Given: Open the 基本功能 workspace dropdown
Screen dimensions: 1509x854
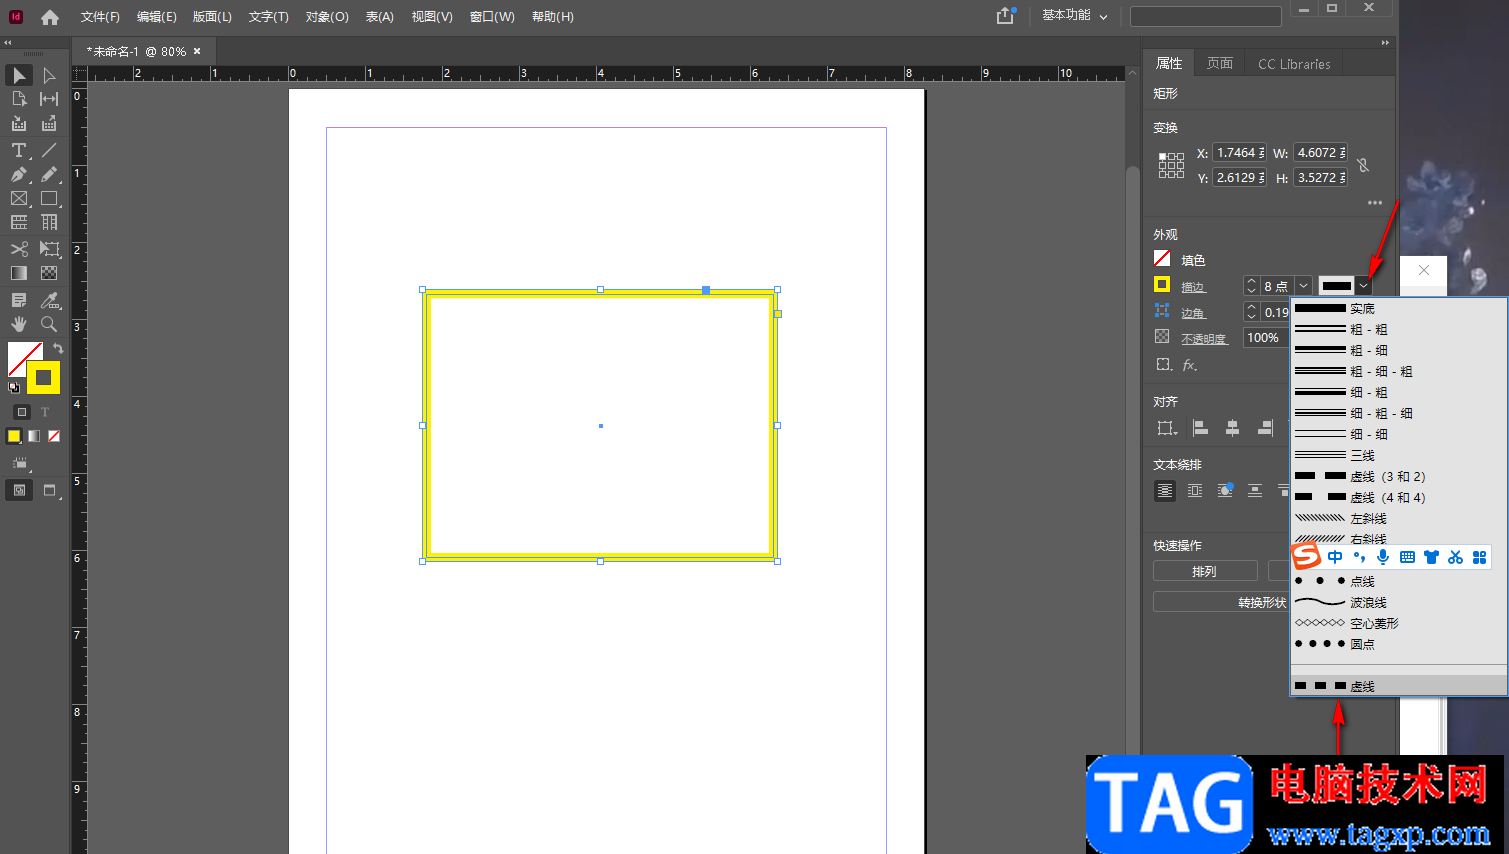Looking at the screenshot, I should [1075, 16].
